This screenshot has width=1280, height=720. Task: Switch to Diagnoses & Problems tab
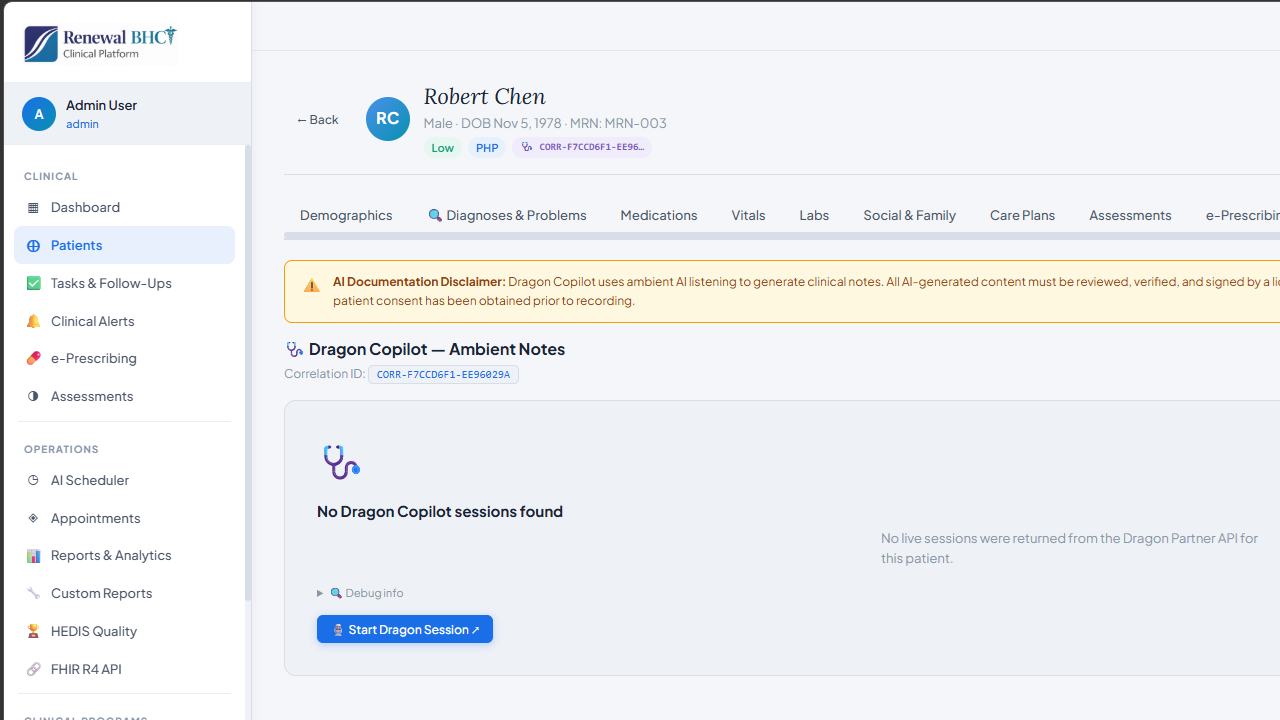click(x=507, y=215)
